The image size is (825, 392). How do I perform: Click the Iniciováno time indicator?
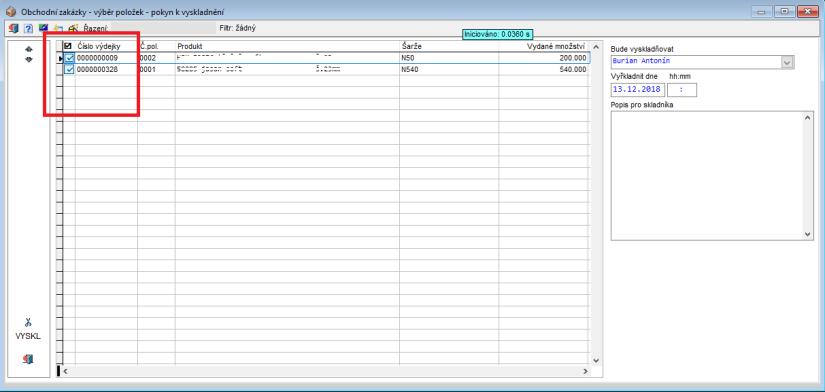[497, 34]
